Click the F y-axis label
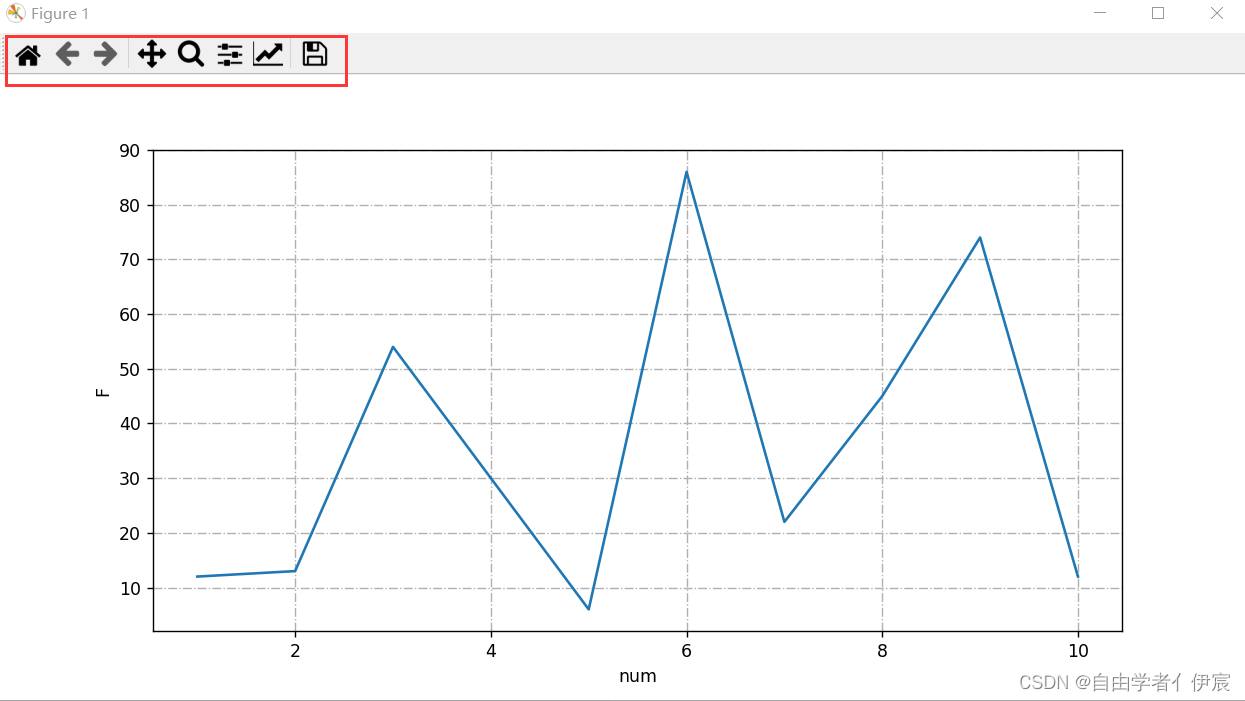 point(101,390)
